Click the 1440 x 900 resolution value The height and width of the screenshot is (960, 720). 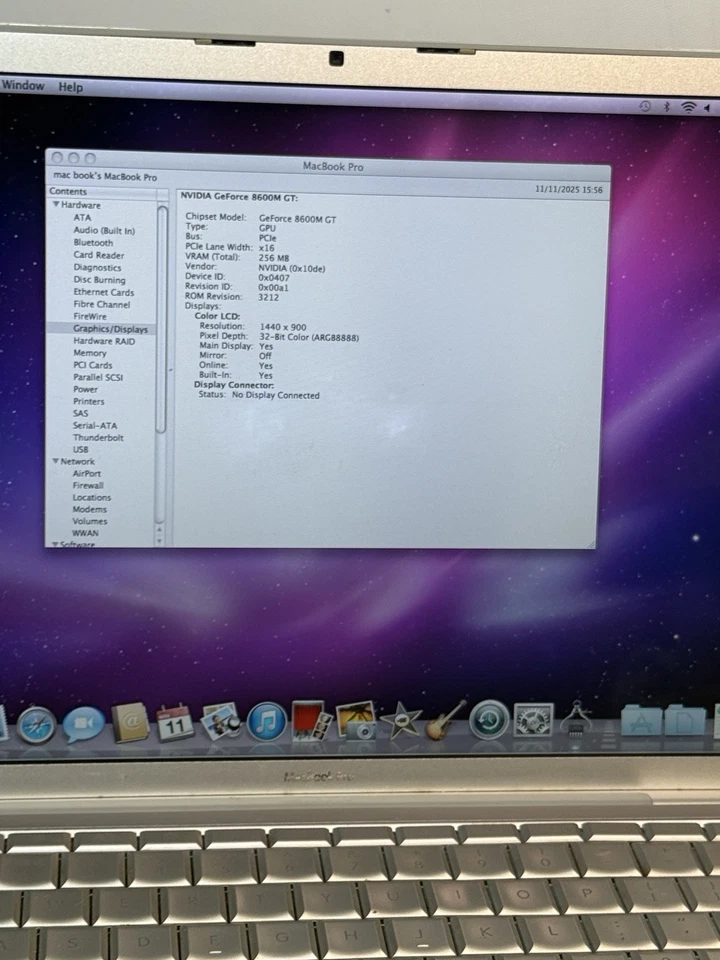pyautogui.click(x=283, y=327)
